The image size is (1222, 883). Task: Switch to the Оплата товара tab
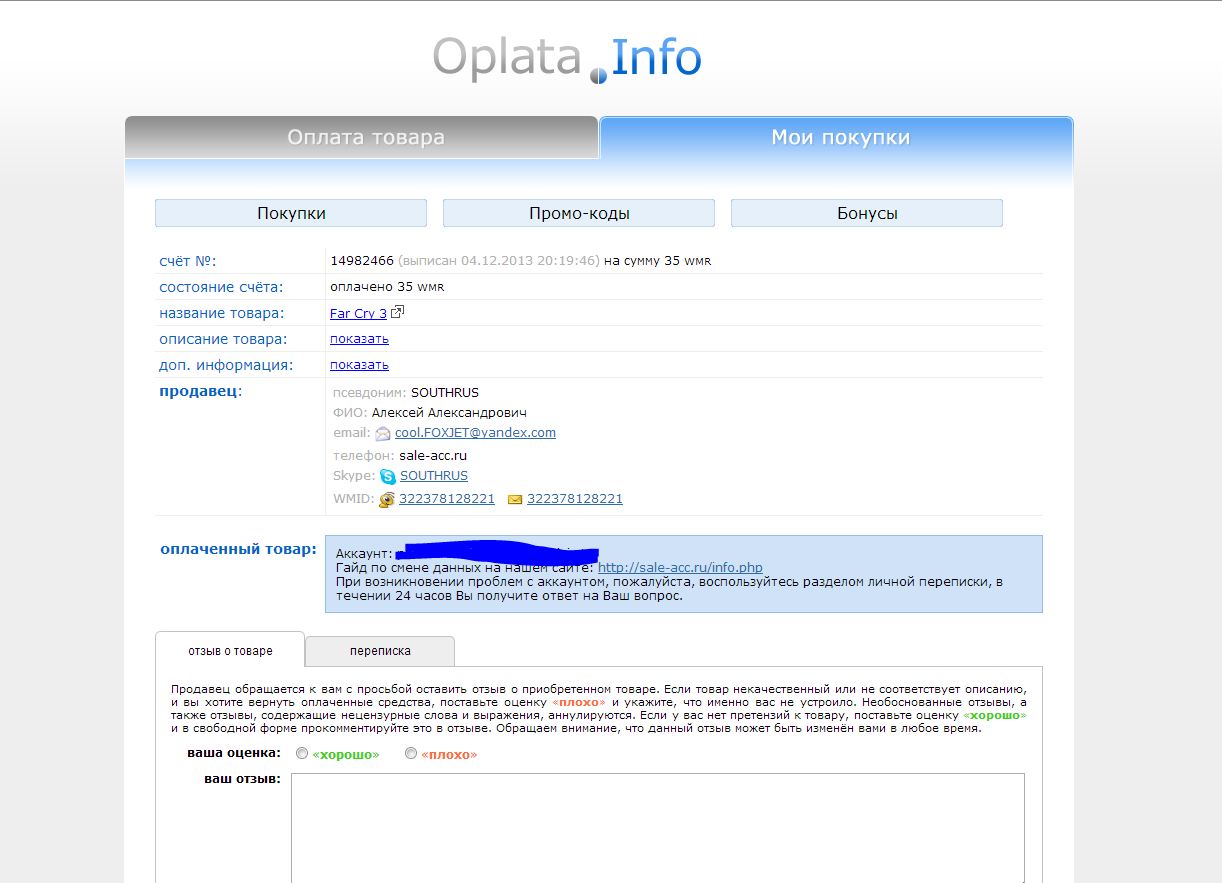click(x=365, y=138)
